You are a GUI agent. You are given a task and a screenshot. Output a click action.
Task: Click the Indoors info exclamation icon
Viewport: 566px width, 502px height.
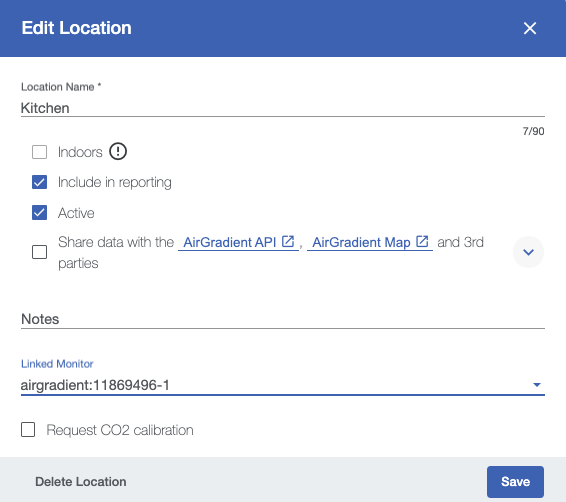(x=118, y=152)
